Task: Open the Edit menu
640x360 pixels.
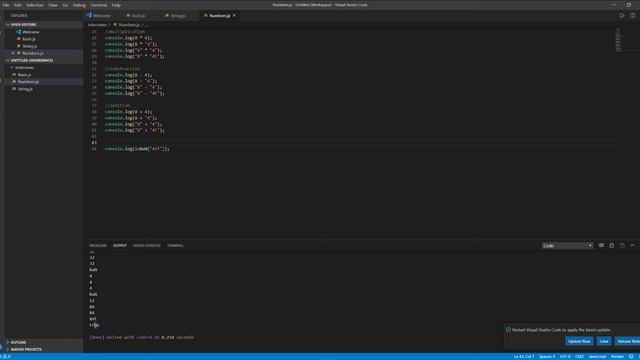Action: (18, 5)
